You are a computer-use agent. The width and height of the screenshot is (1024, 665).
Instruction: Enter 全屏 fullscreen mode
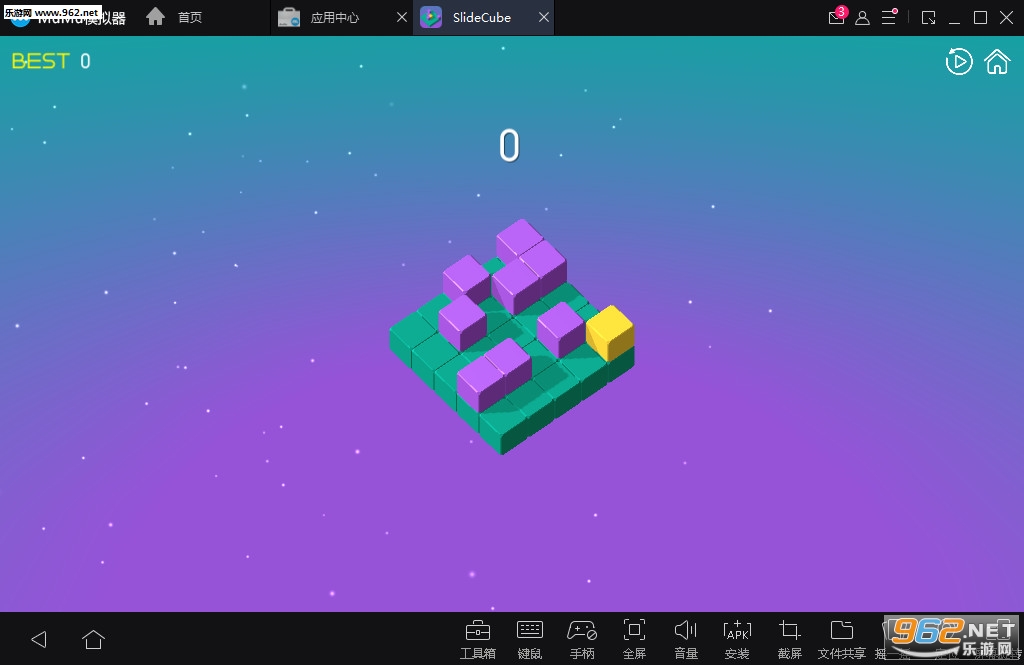pos(634,638)
